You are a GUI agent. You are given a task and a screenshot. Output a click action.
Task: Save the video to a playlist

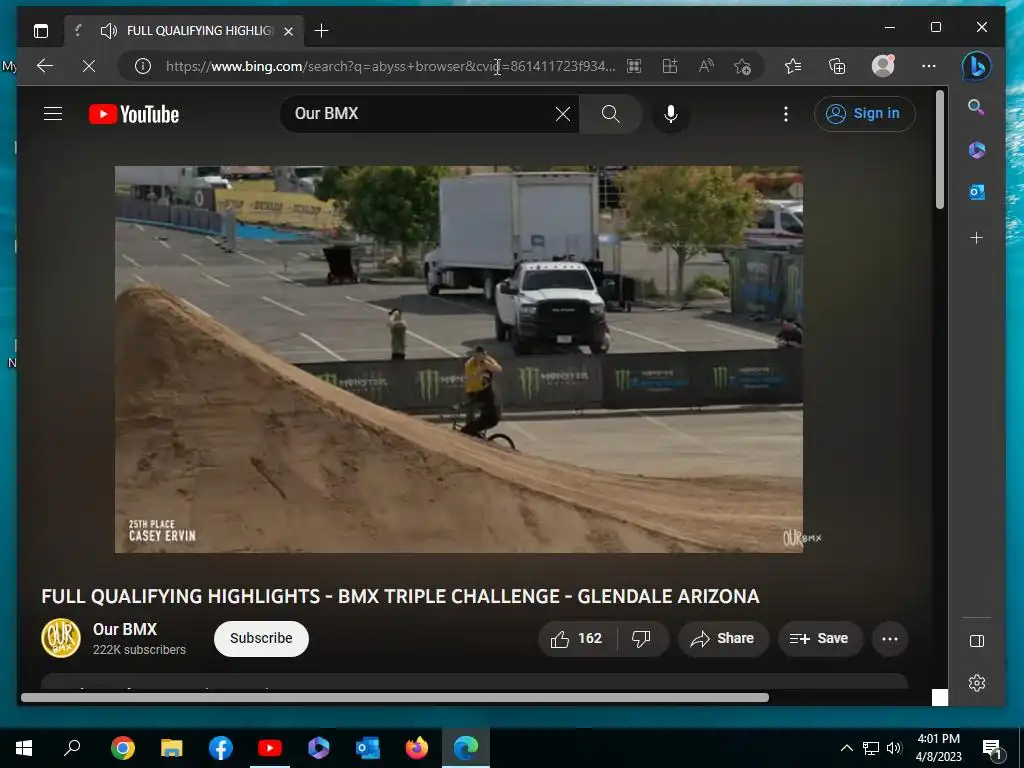820,639
